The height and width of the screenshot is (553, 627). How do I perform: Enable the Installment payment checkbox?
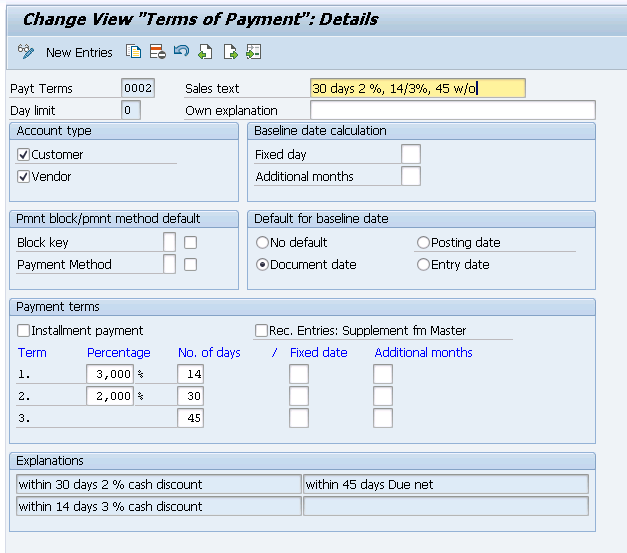coord(23,330)
